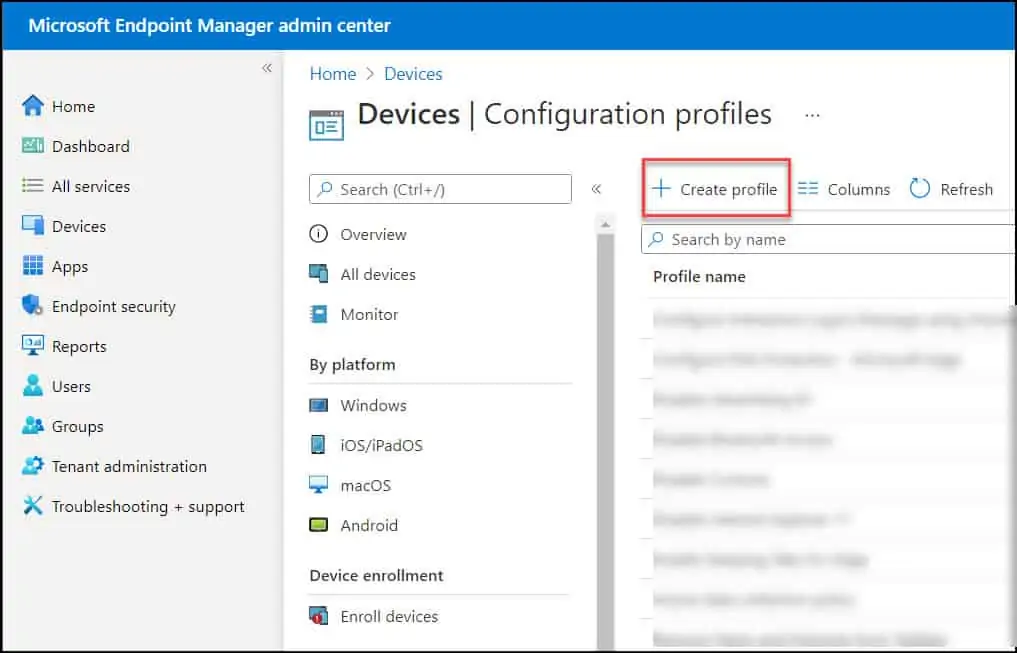The width and height of the screenshot is (1017, 653).
Task: Click the All devices text entry
Action: pyautogui.click(x=378, y=274)
